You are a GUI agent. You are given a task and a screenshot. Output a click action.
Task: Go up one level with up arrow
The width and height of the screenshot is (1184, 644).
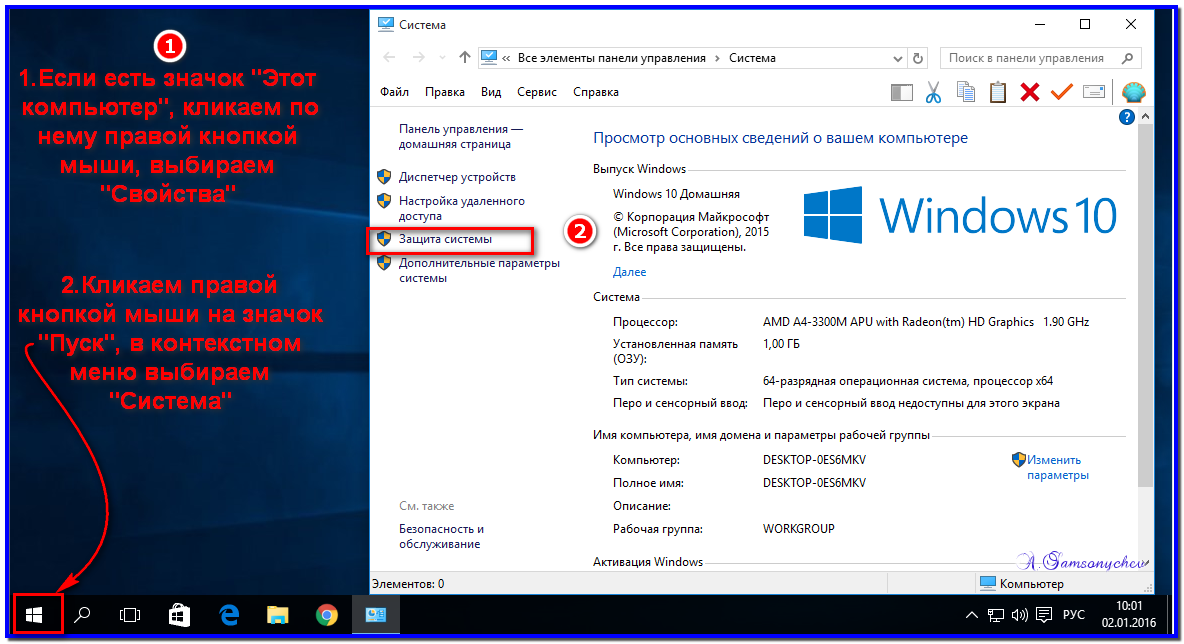464,57
